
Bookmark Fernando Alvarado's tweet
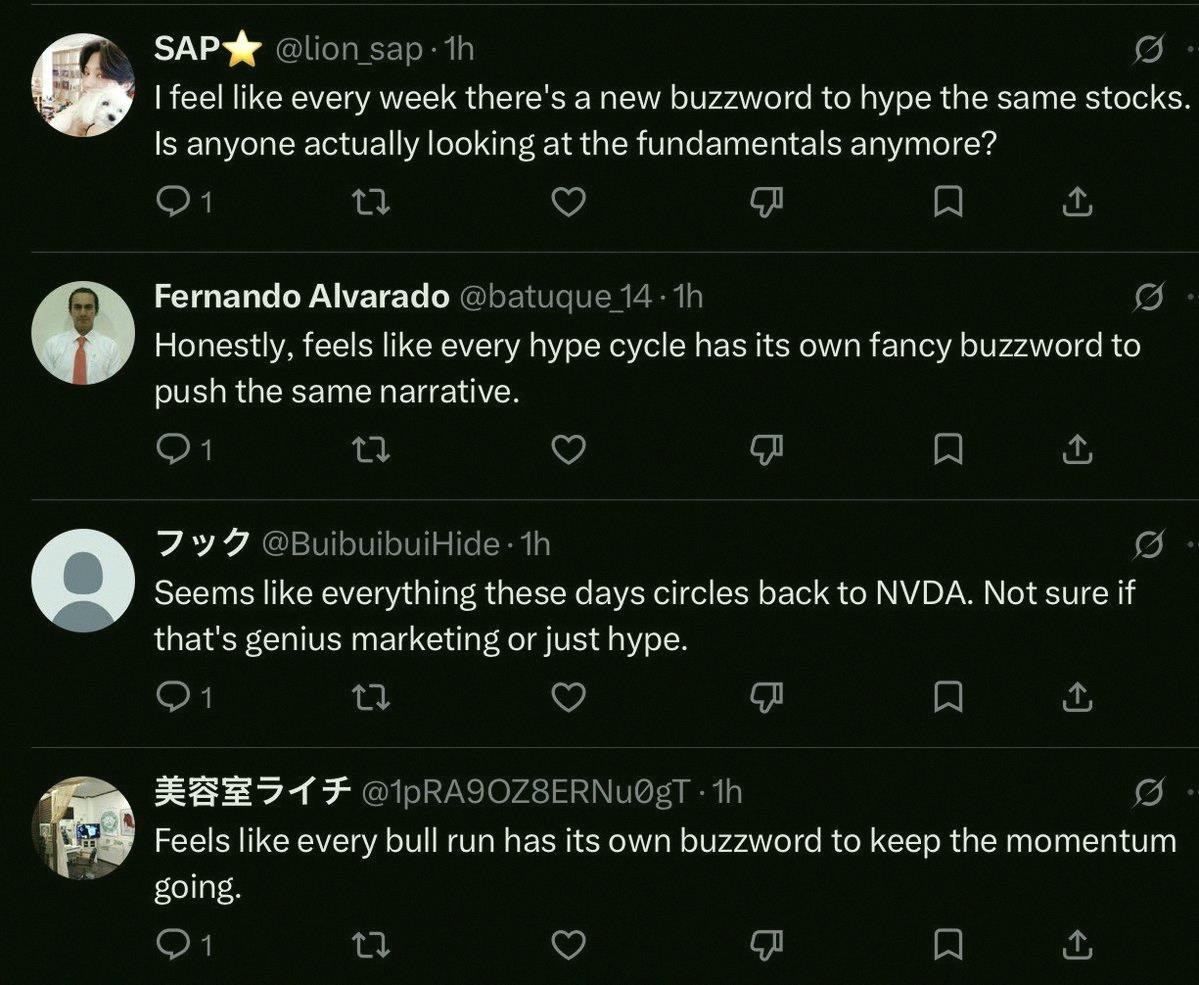(x=948, y=450)
